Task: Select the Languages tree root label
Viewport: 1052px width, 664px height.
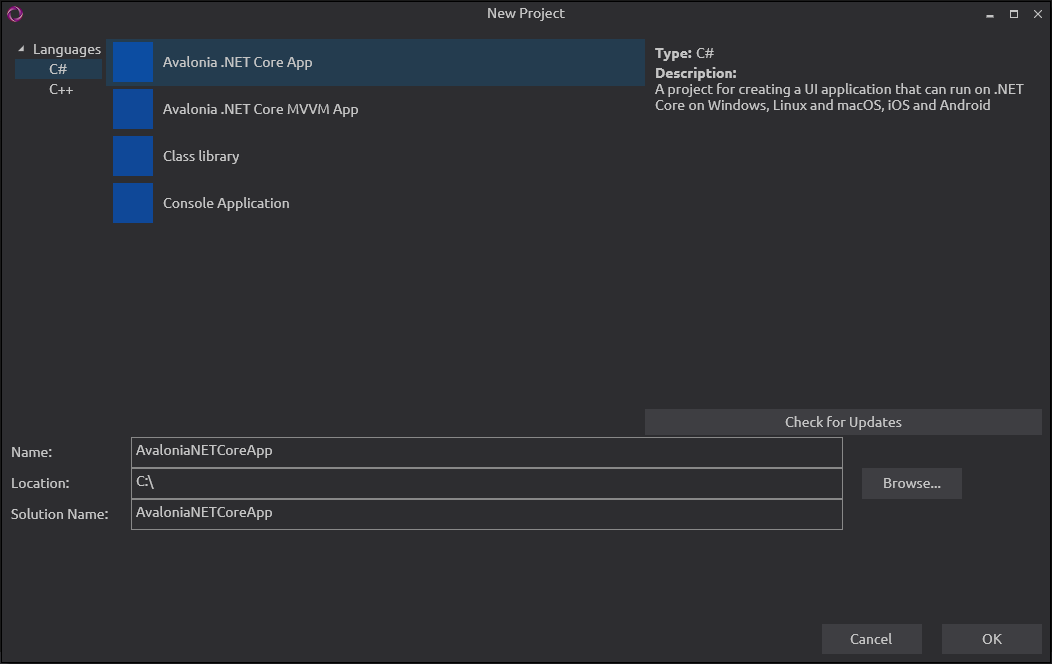Action: pyautogui.click(x=67, y=49)
